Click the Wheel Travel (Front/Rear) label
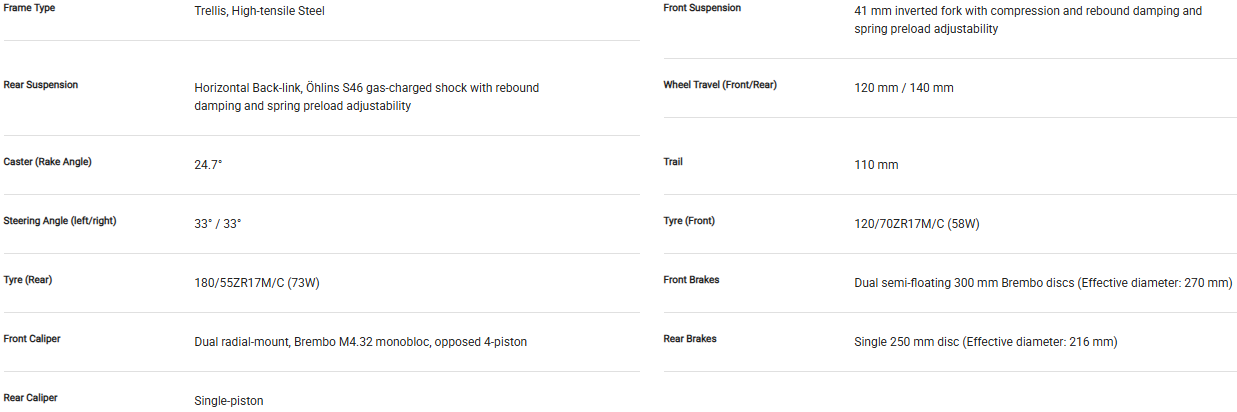This screenshot has width=1237, height=412. pyautogui.click(x=720, y=85)
